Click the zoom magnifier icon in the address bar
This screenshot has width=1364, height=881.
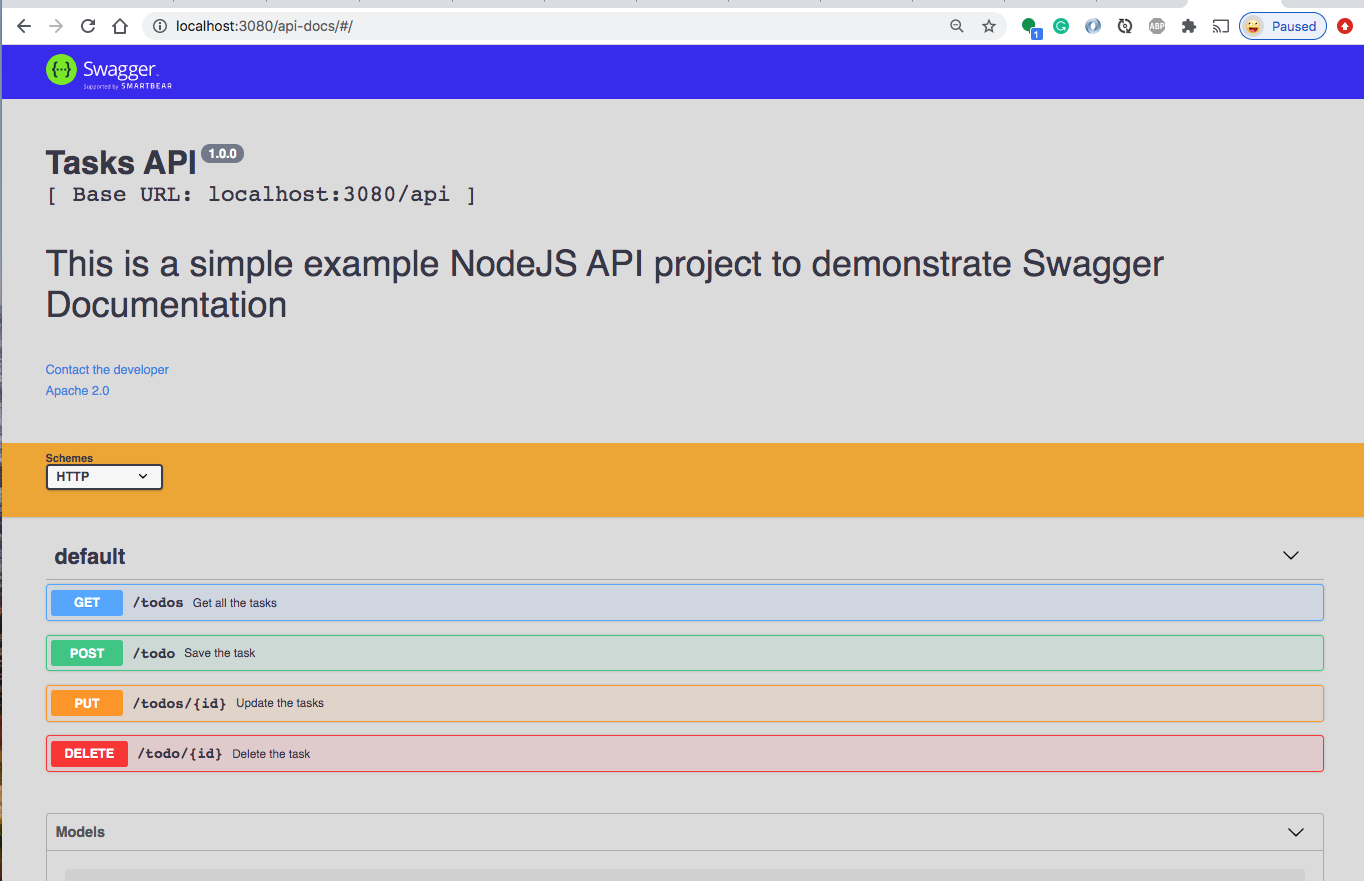tap(957, 26)
